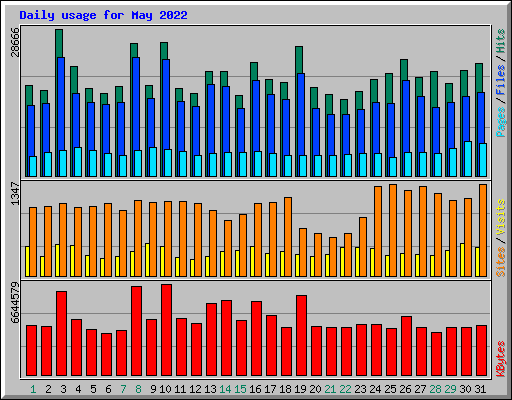Click the red KBytes bar for day 6
Image resolution: width=512 pixels, height=400 pixels.
click(x=106, y=354)
